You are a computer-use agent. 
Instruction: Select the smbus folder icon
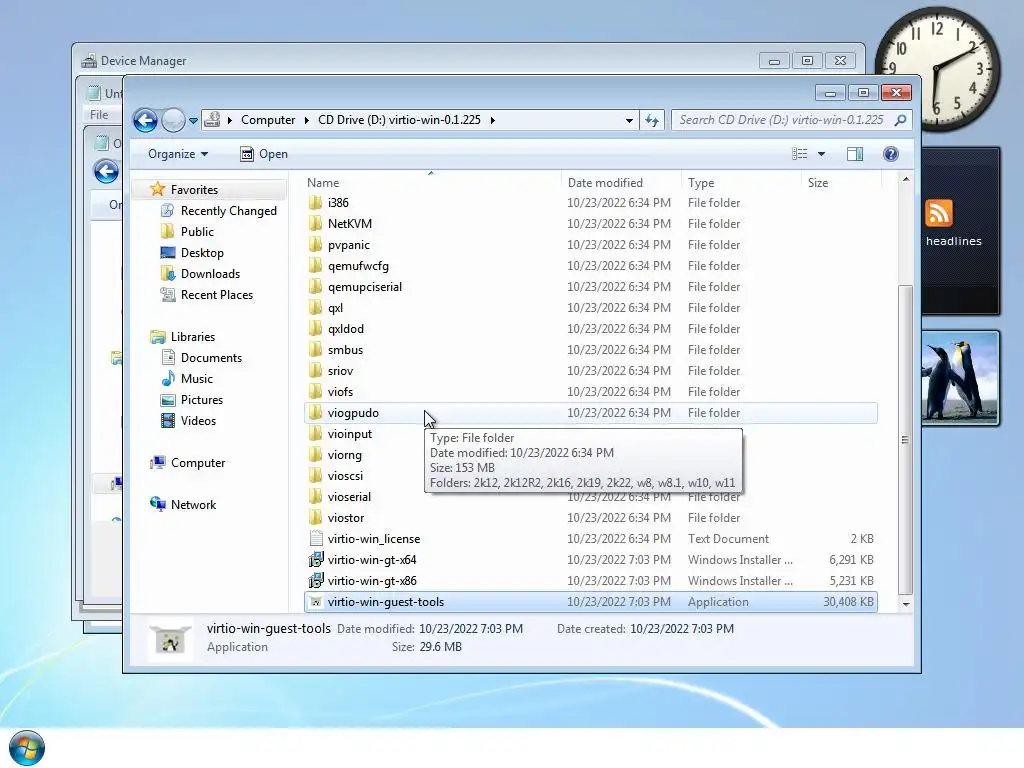tap(315, 350)
